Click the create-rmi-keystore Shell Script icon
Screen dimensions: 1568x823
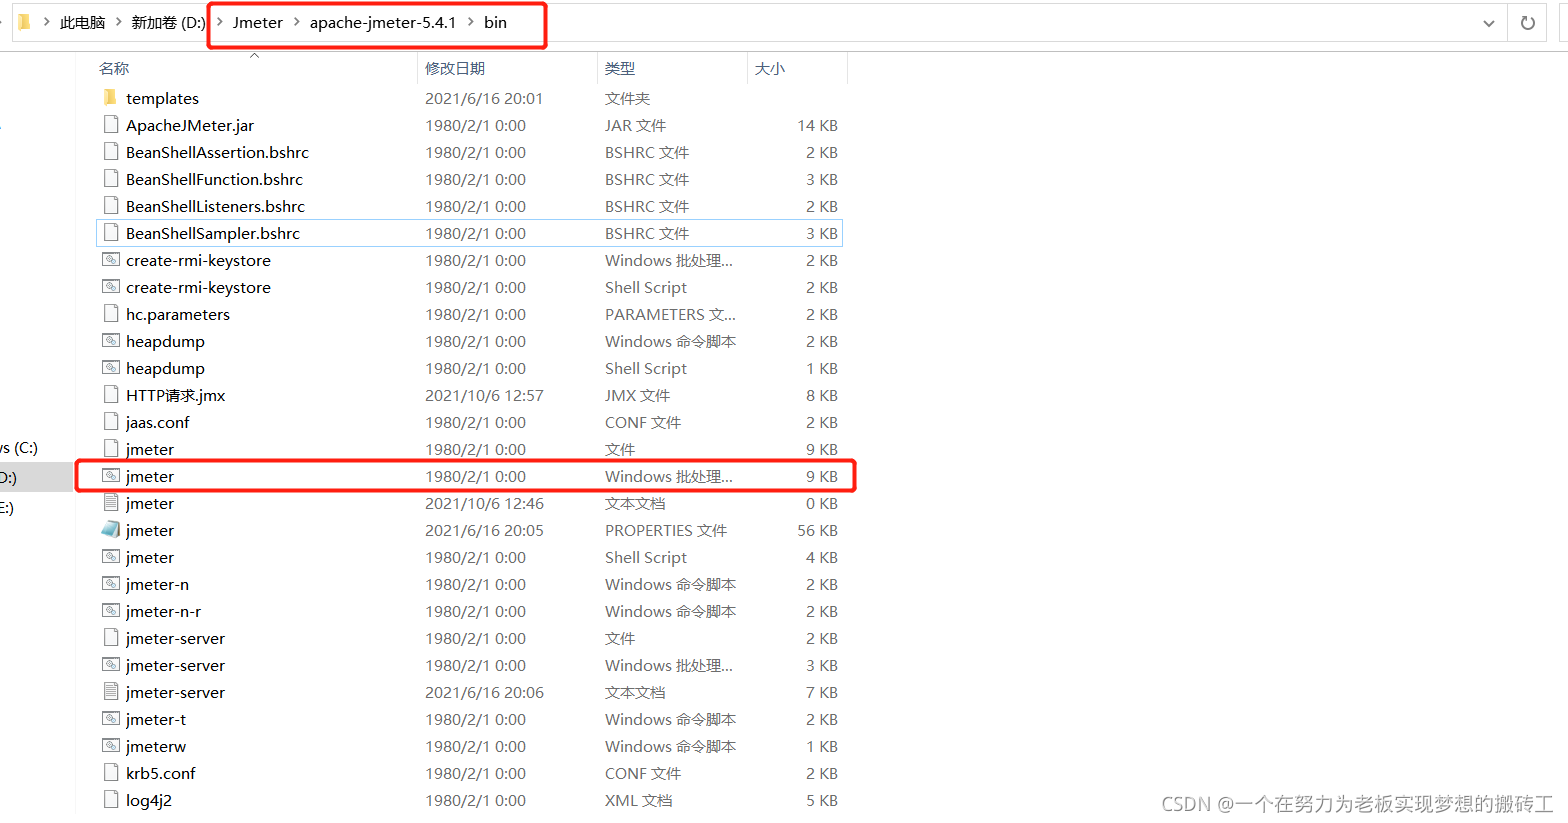click(111, 287)
